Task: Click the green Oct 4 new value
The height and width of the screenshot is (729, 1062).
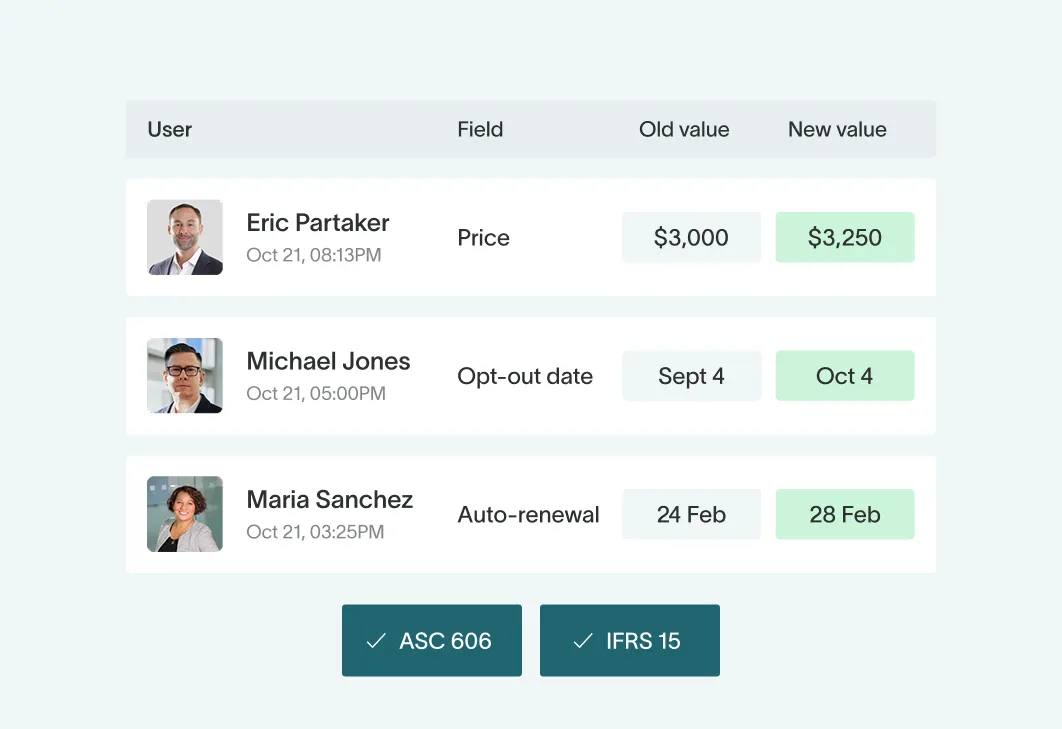Action: click(x=845, y=376)
